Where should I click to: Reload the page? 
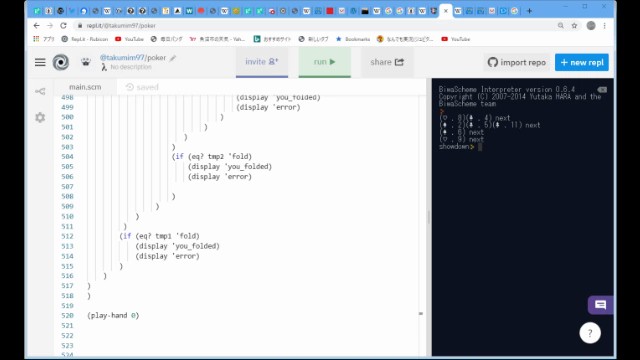click(x=63, y=25)
